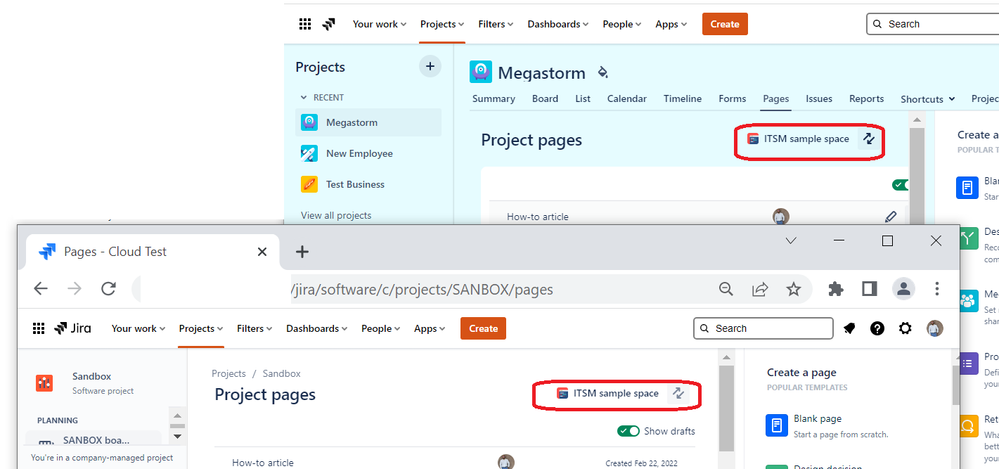Click Blank page template title in Sandbox
The image size is (999, 469).
[817, 419]
